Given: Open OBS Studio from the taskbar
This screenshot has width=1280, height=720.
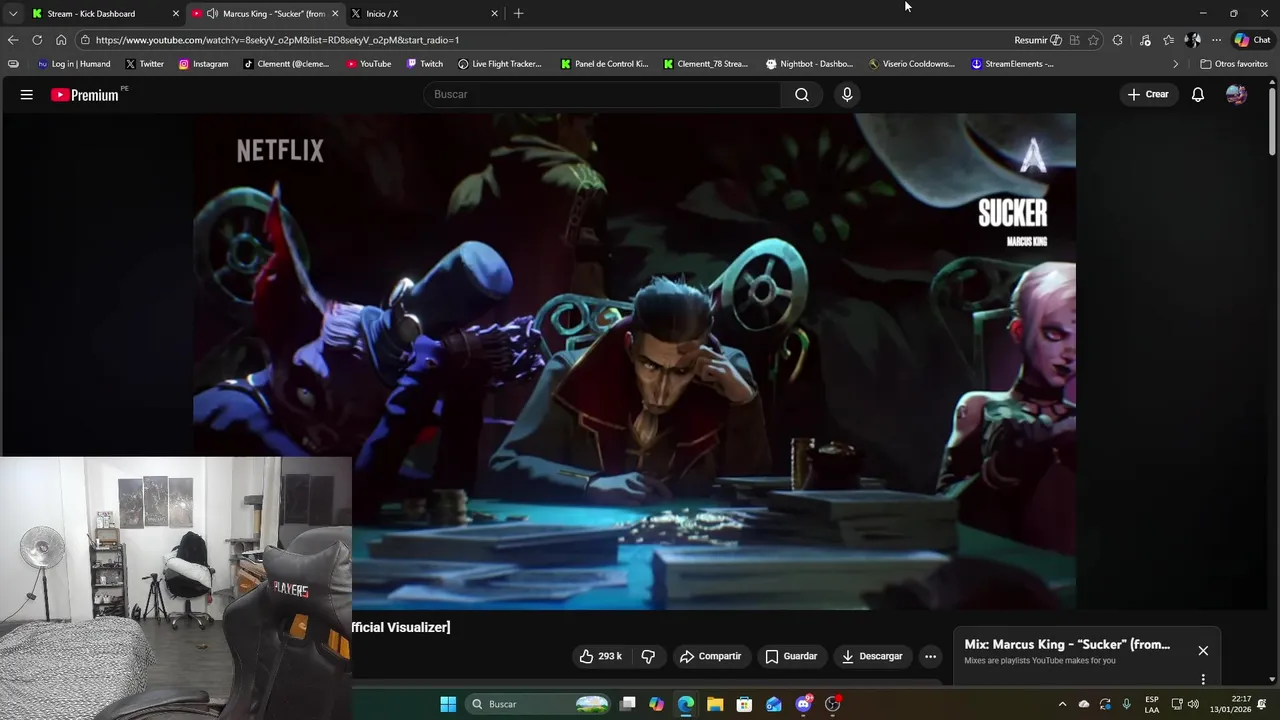Looking at the screenshot, I should pos(833,704).
